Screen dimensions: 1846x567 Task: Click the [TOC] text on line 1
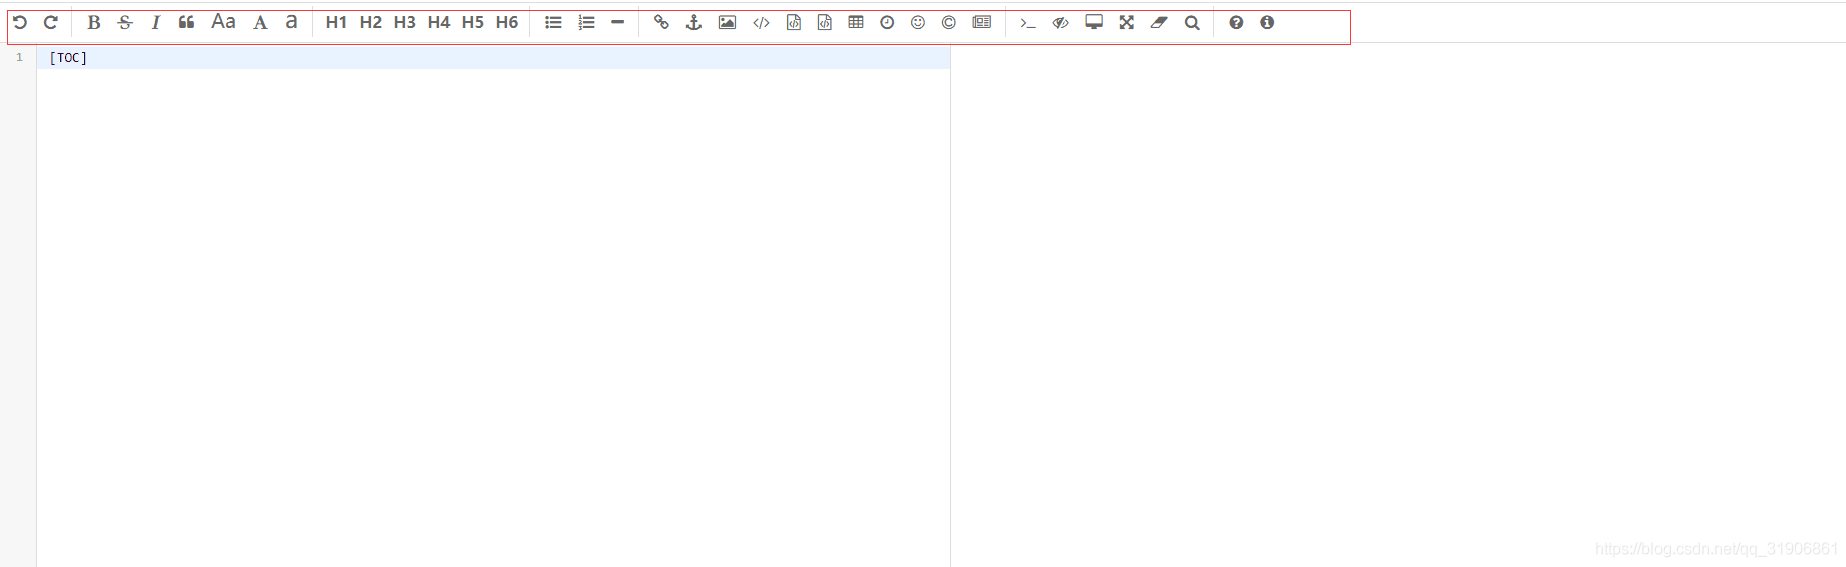[x=68, y=58]
